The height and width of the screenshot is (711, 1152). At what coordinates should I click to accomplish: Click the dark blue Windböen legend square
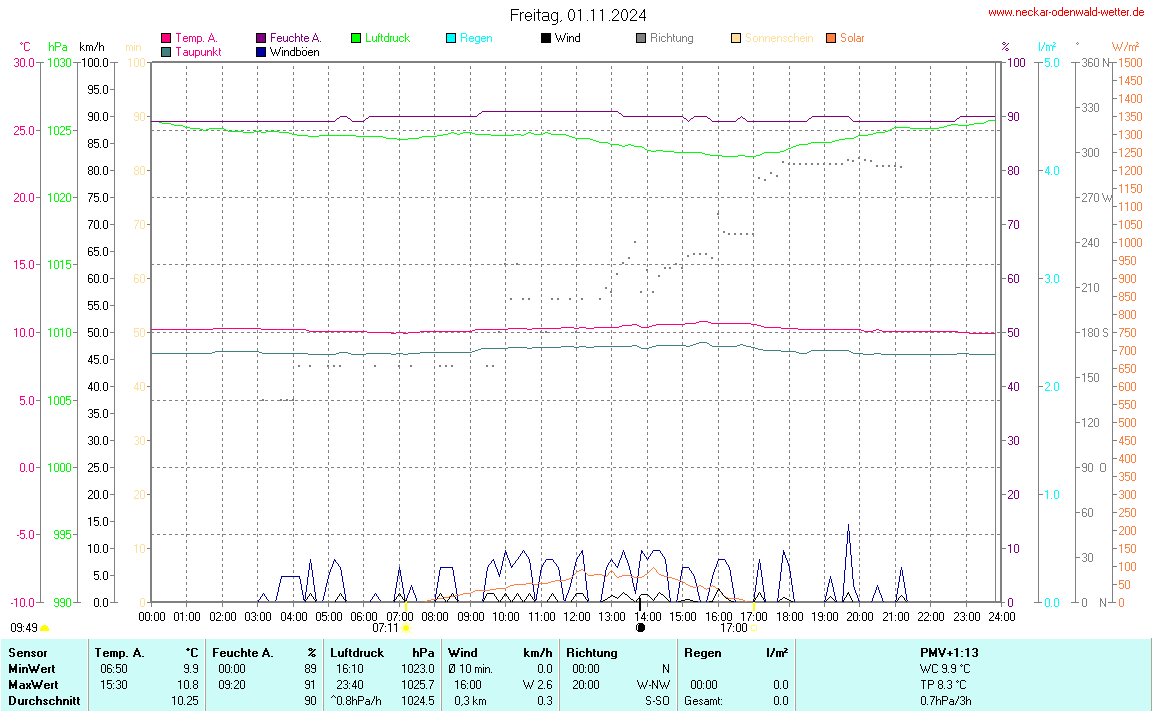coord(261,51)
